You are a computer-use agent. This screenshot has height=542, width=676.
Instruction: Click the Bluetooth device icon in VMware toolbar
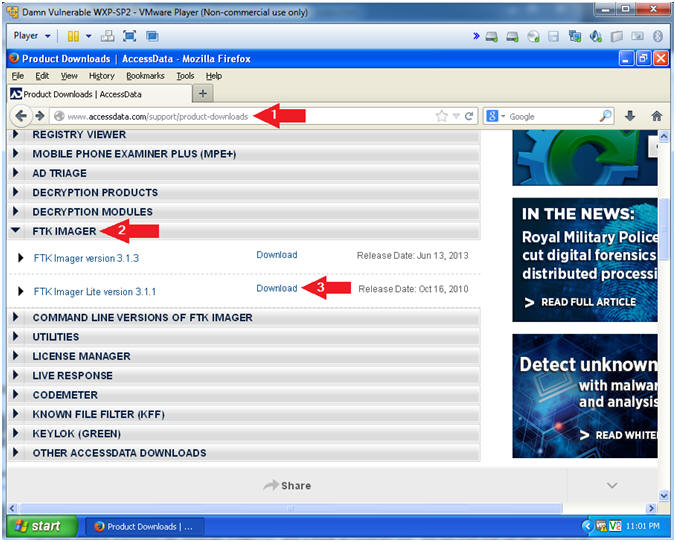(x=657, y=36)
